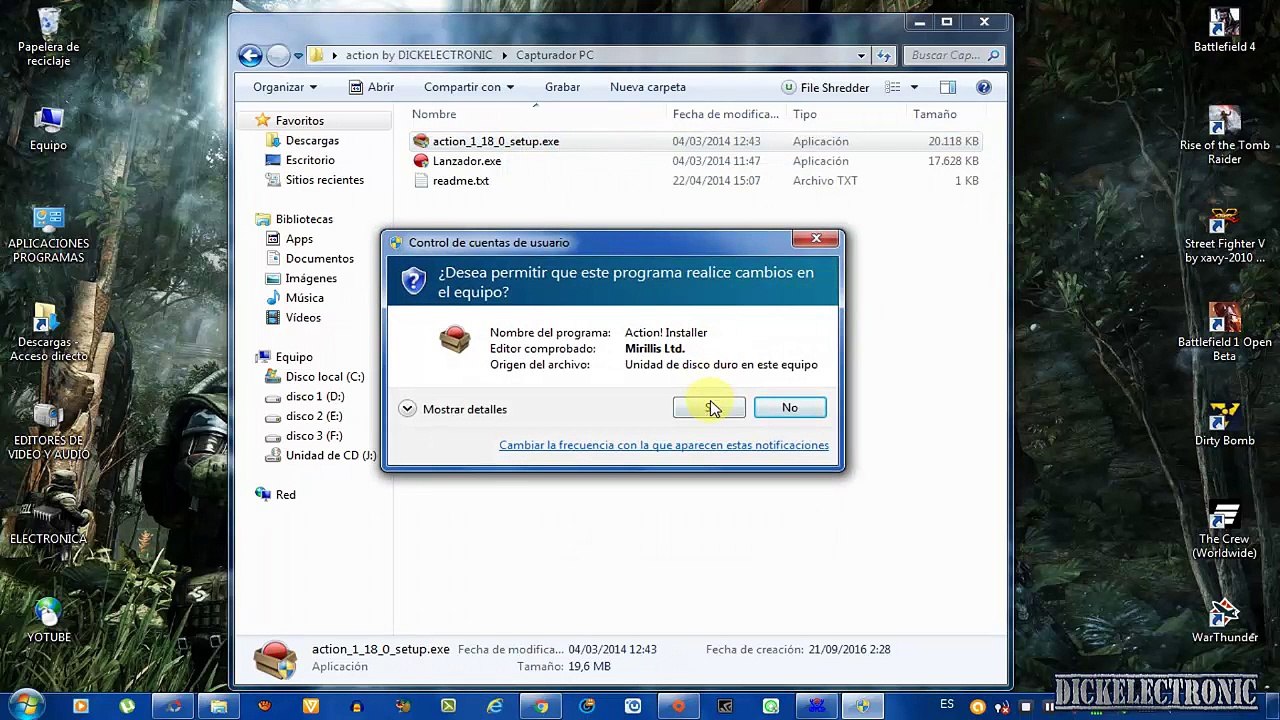Select the readme.txt file

(x=461, y=181)
